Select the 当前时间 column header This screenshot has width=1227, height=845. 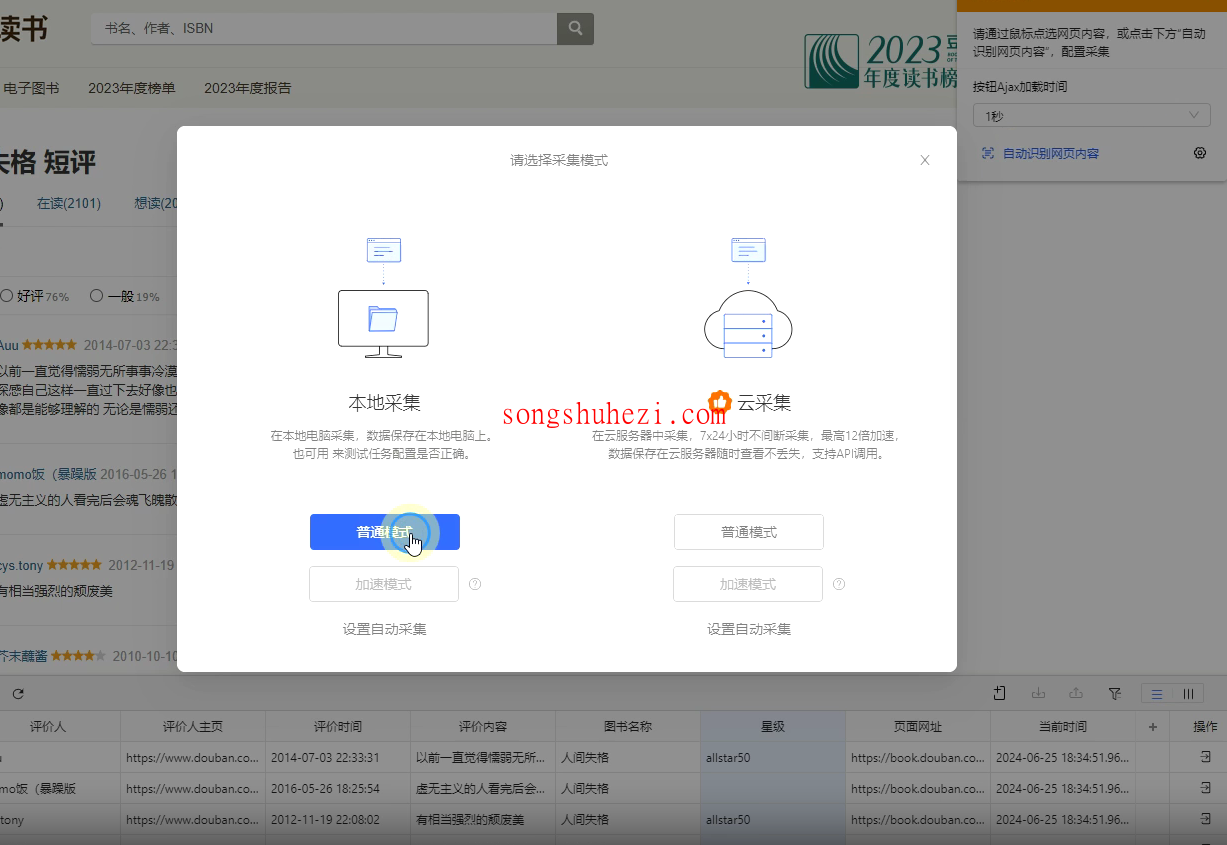tap(1063, 727)
